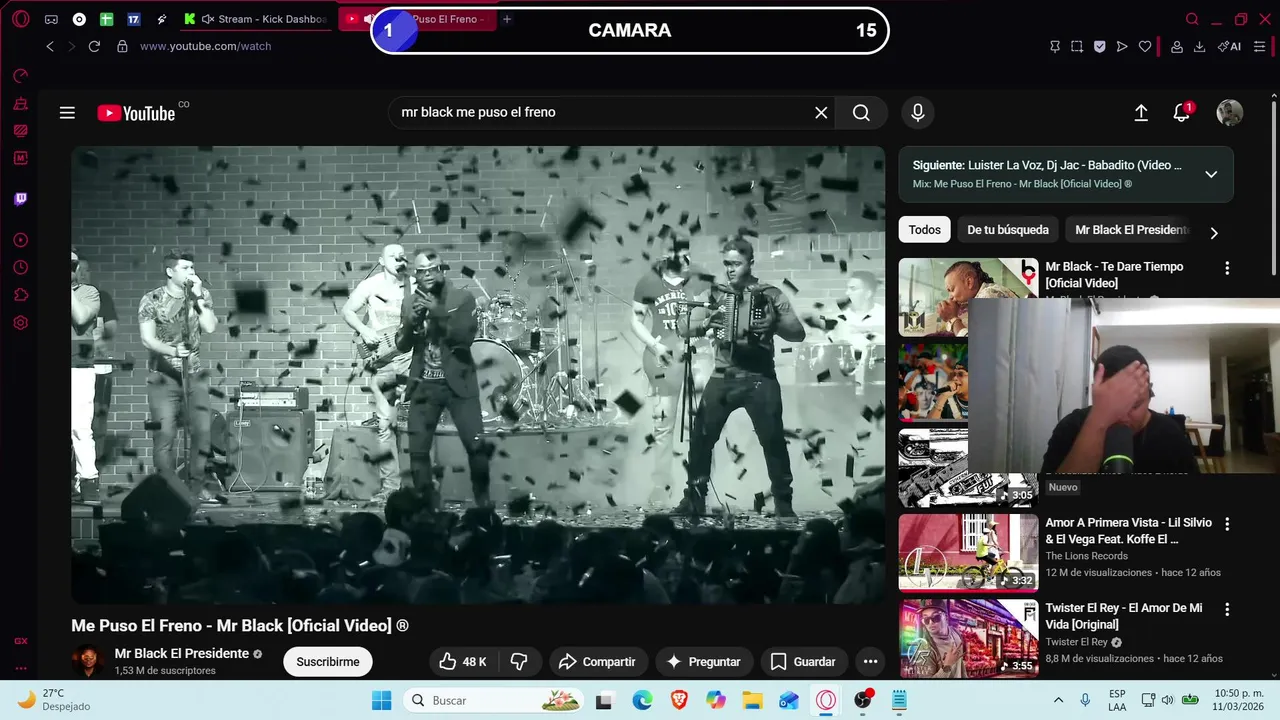
Task: Open the browser profile account icon
Action: (1177, 46)
